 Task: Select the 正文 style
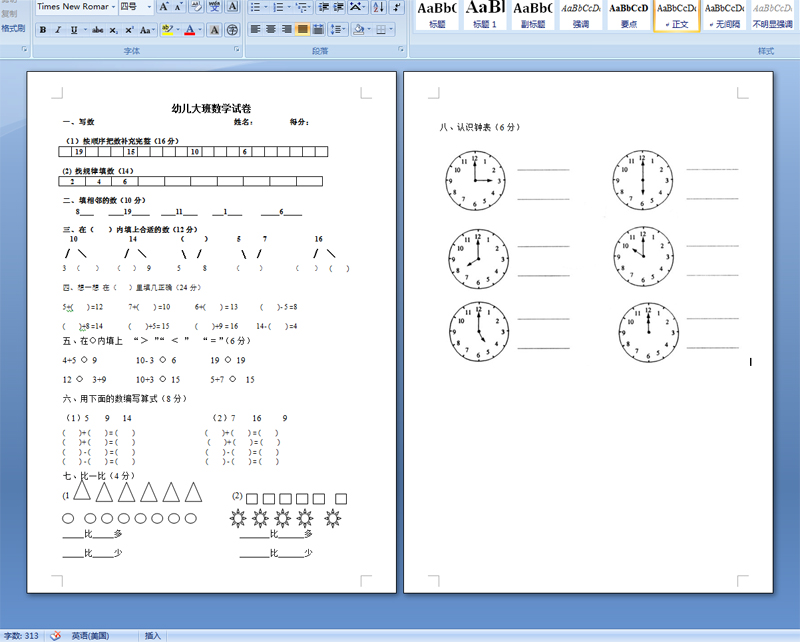(677, 15)
